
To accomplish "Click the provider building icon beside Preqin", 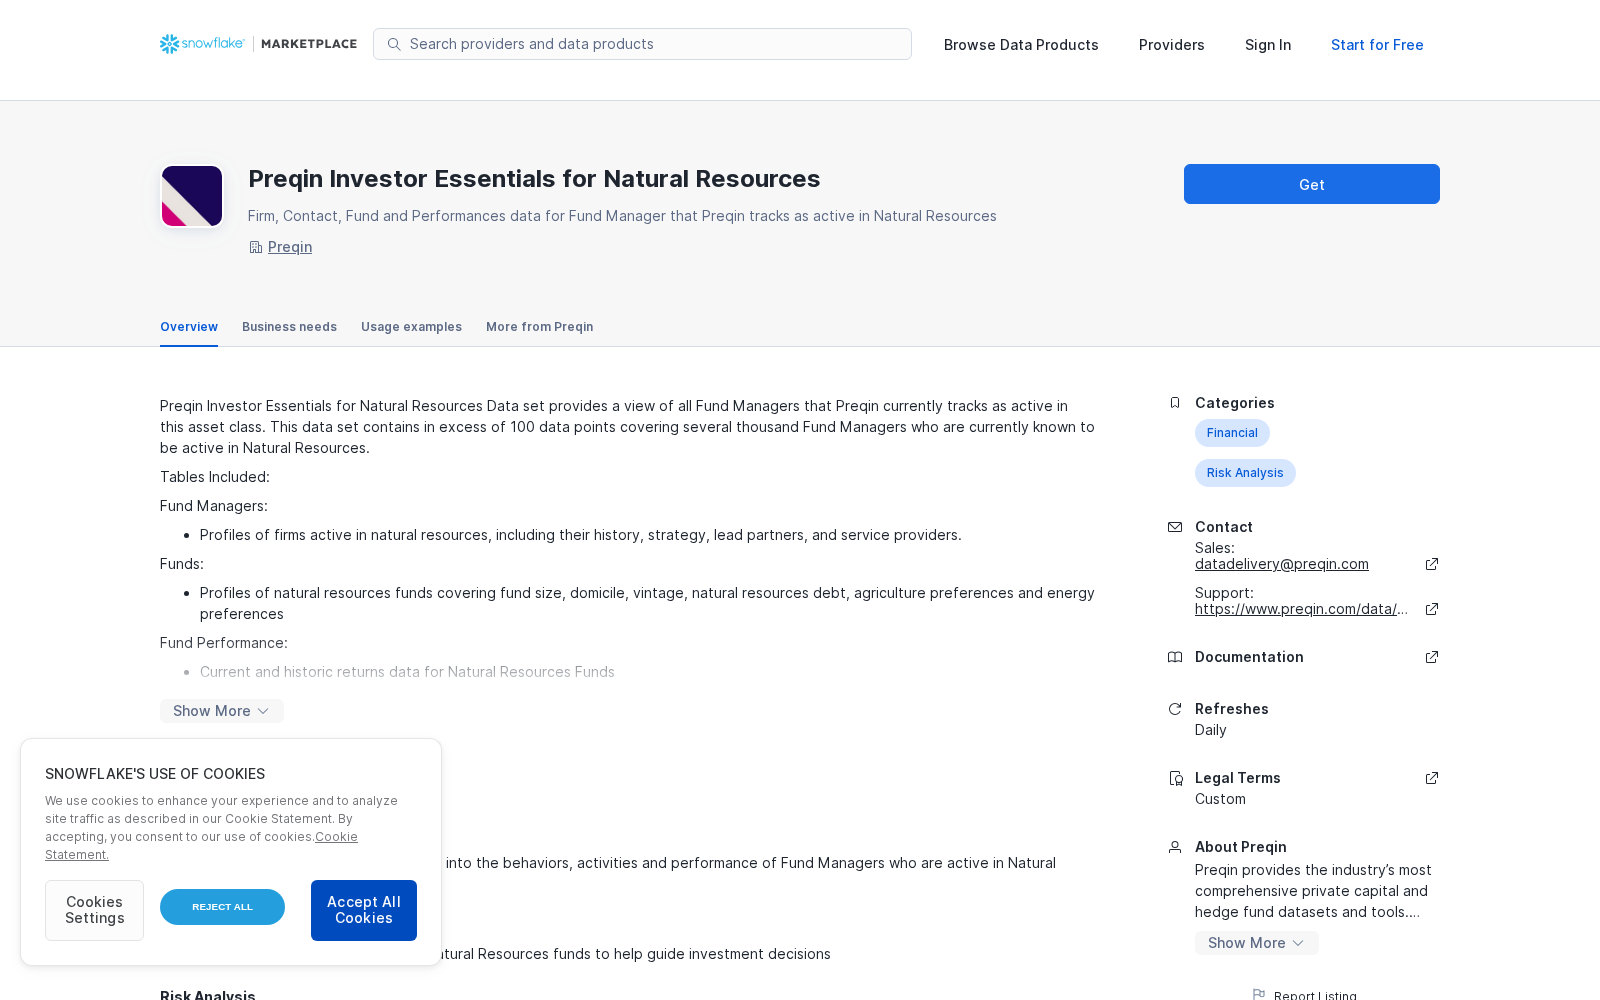I will (255, 247).
